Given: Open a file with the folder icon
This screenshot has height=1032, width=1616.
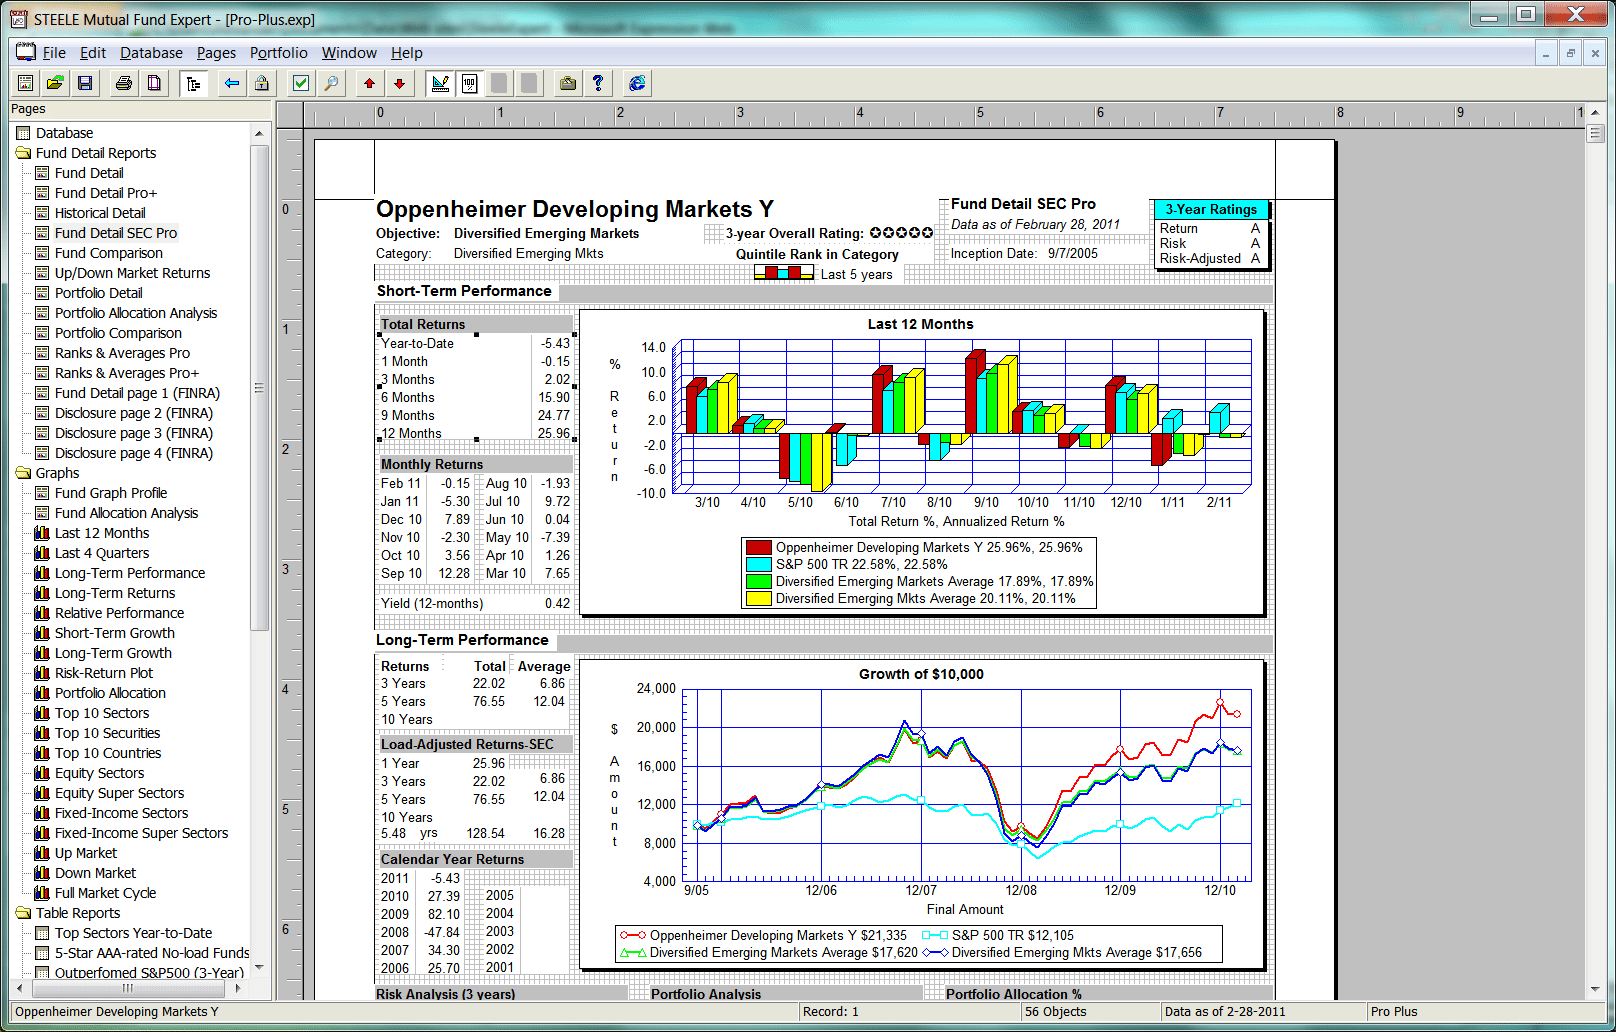Looking at the screenshot, I should click(55, 84).
